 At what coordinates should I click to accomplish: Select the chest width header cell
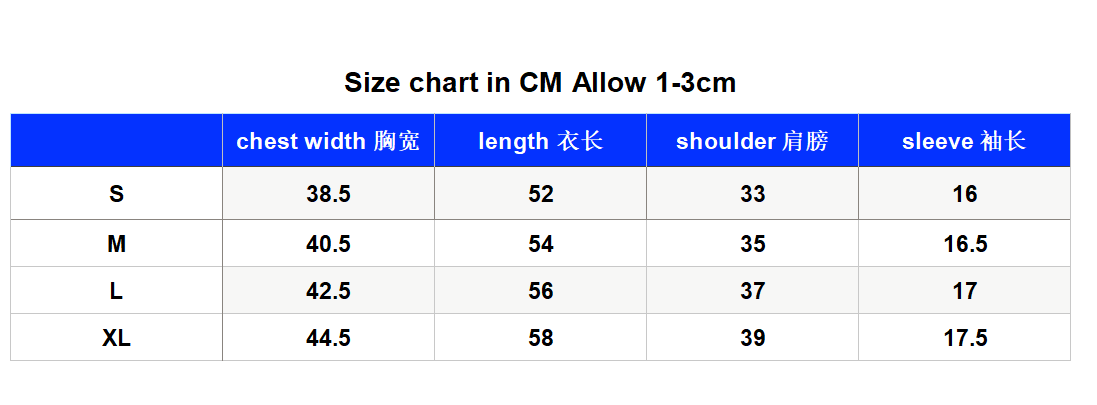coord(328,141)
